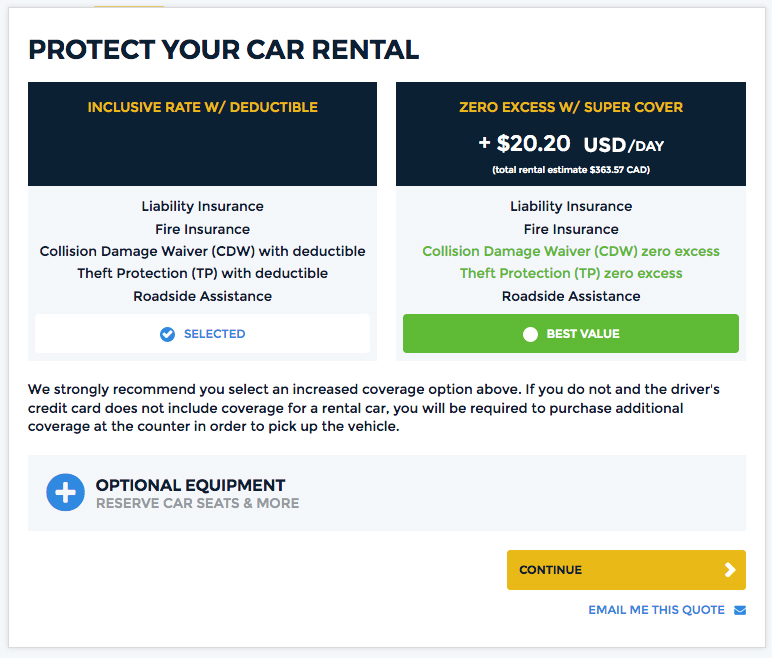Click the RESERVE CAR SEATS & MORE subtitle

[x=197, y=503]
